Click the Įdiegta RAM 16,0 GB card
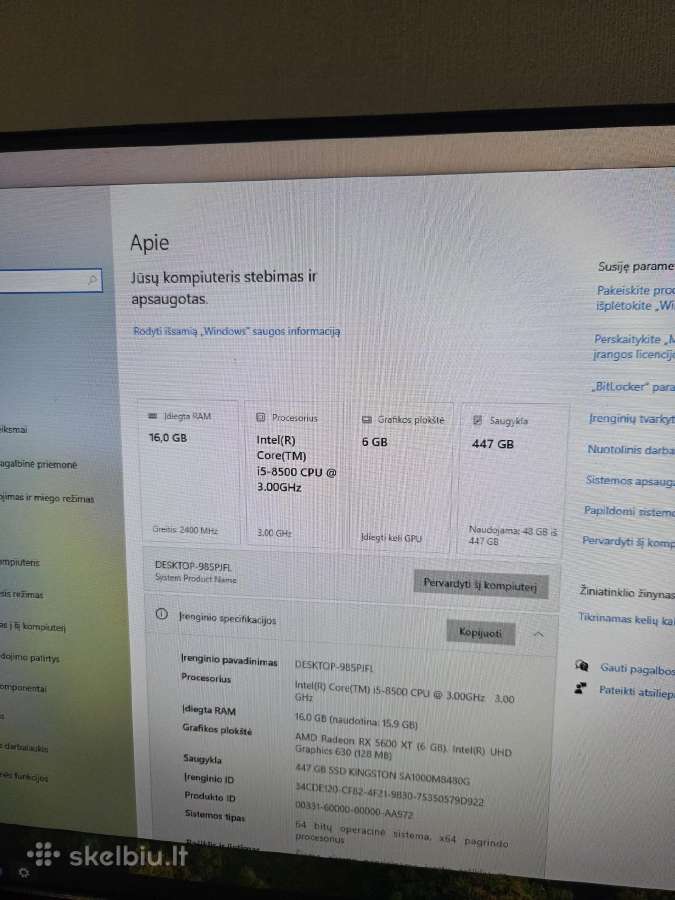 pos(188,471)
